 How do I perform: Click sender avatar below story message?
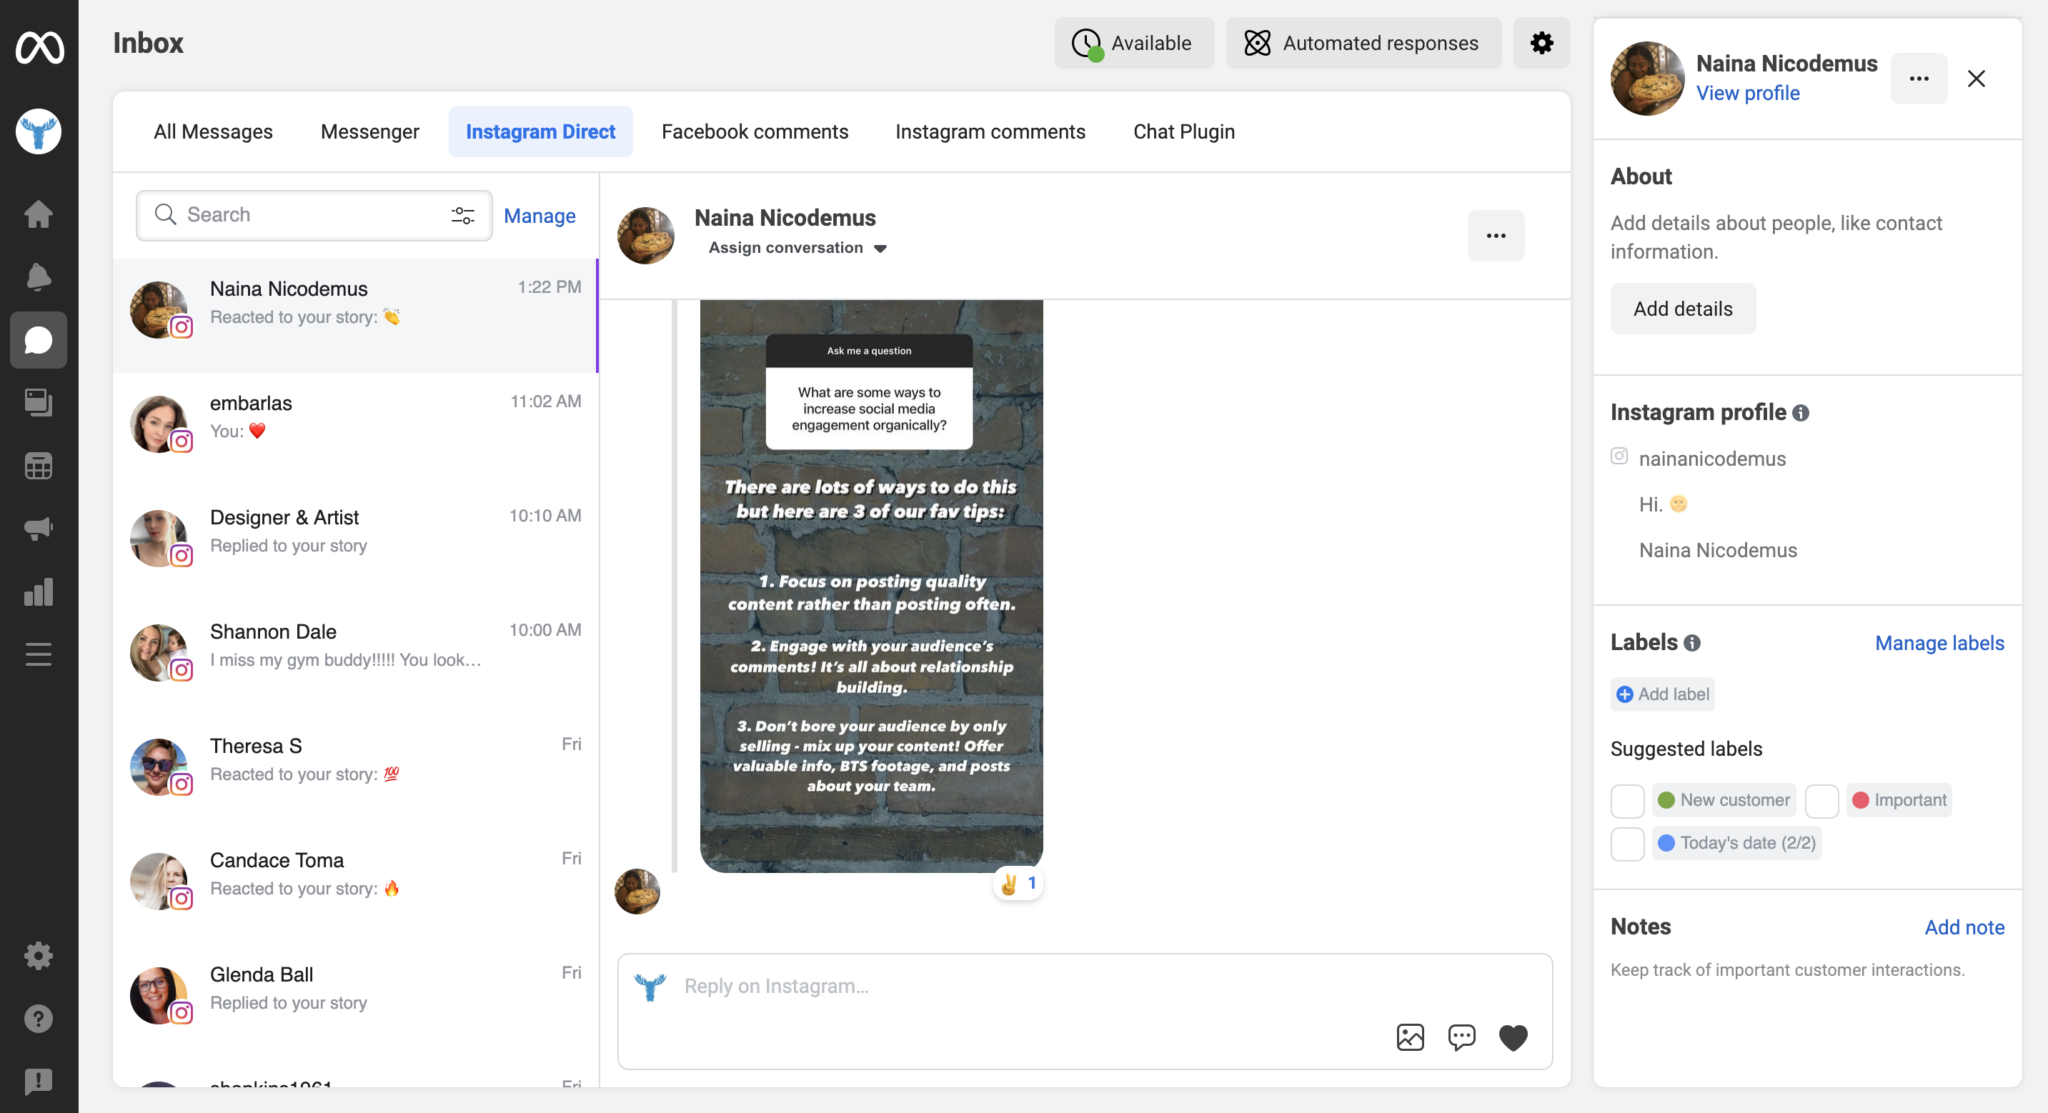coord(637,891)
